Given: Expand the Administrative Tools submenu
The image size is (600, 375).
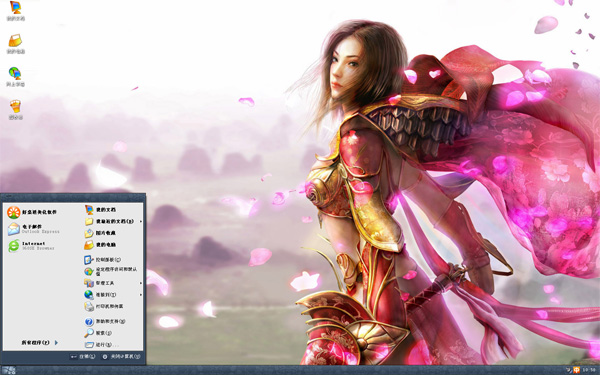Looking at the screenshot, I should (x=113, y=283).
